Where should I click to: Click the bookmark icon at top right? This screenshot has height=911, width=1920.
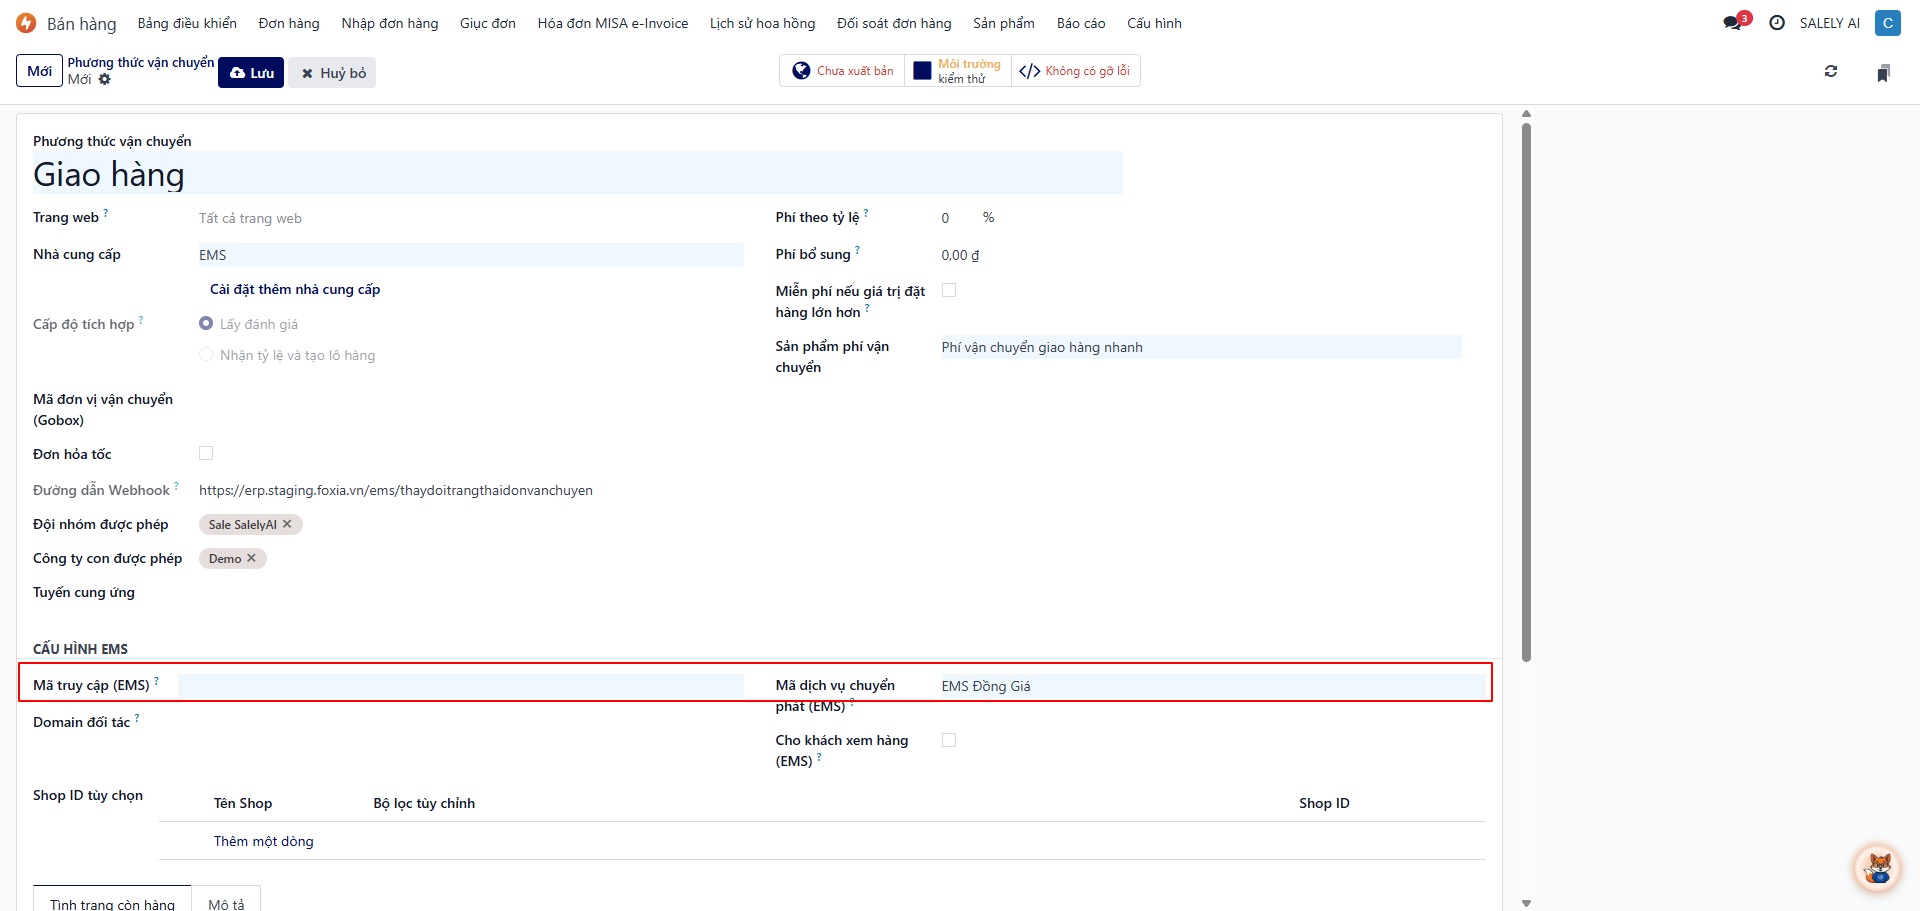(1883, 73)
